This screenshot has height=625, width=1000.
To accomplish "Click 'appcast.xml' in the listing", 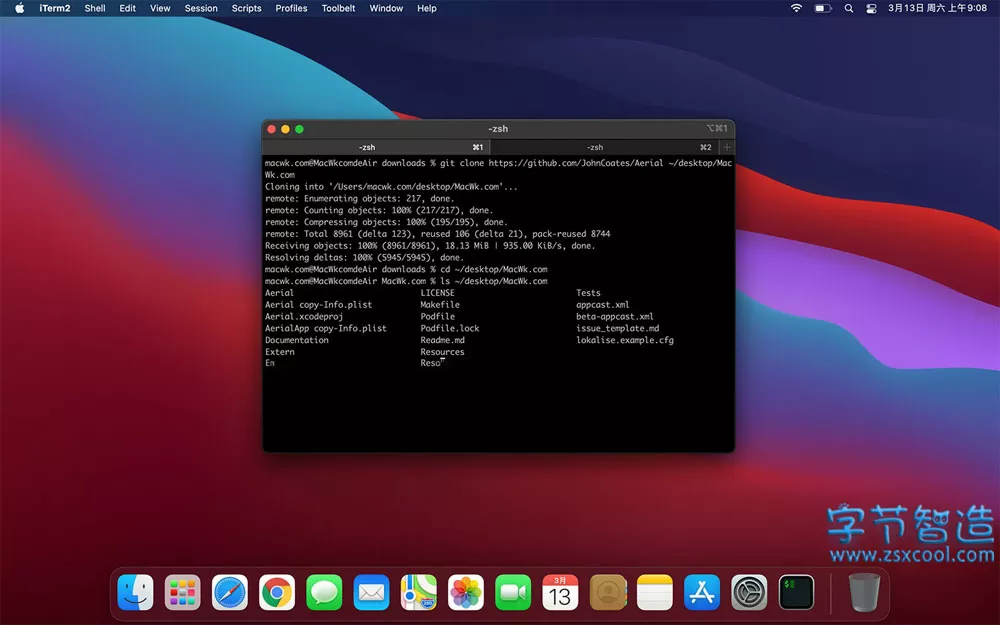I will [x=603, y=305].
